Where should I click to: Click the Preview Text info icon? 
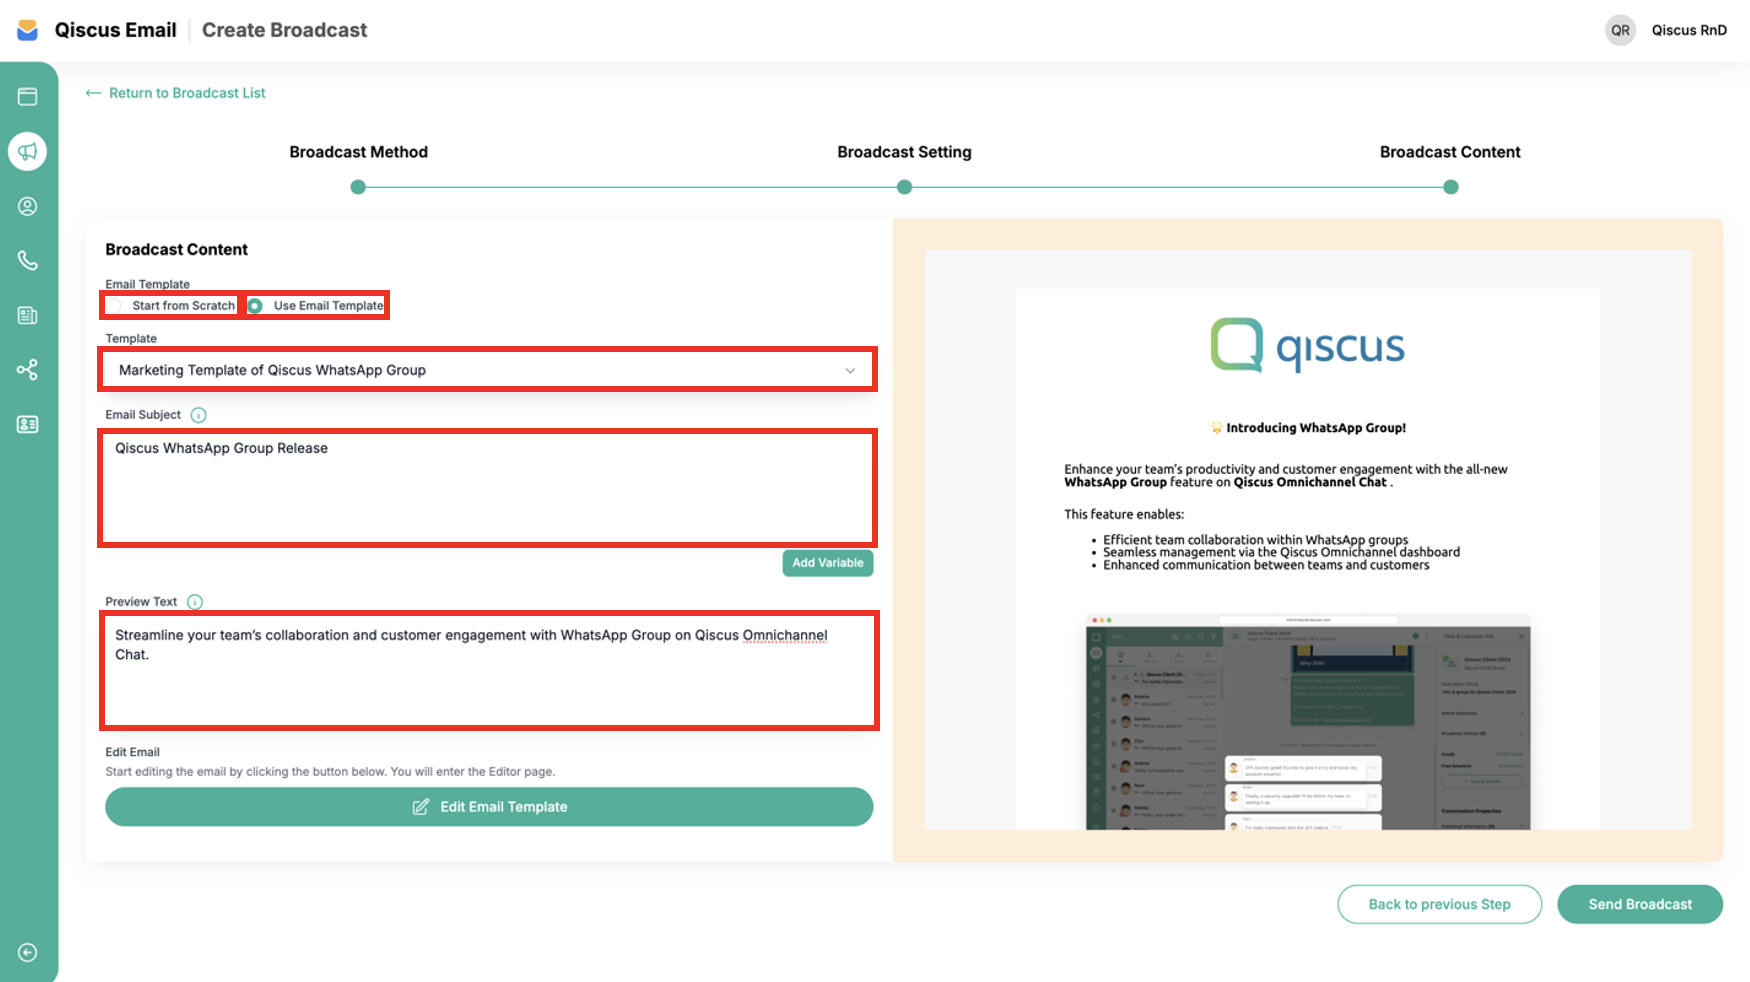[195, 602]
